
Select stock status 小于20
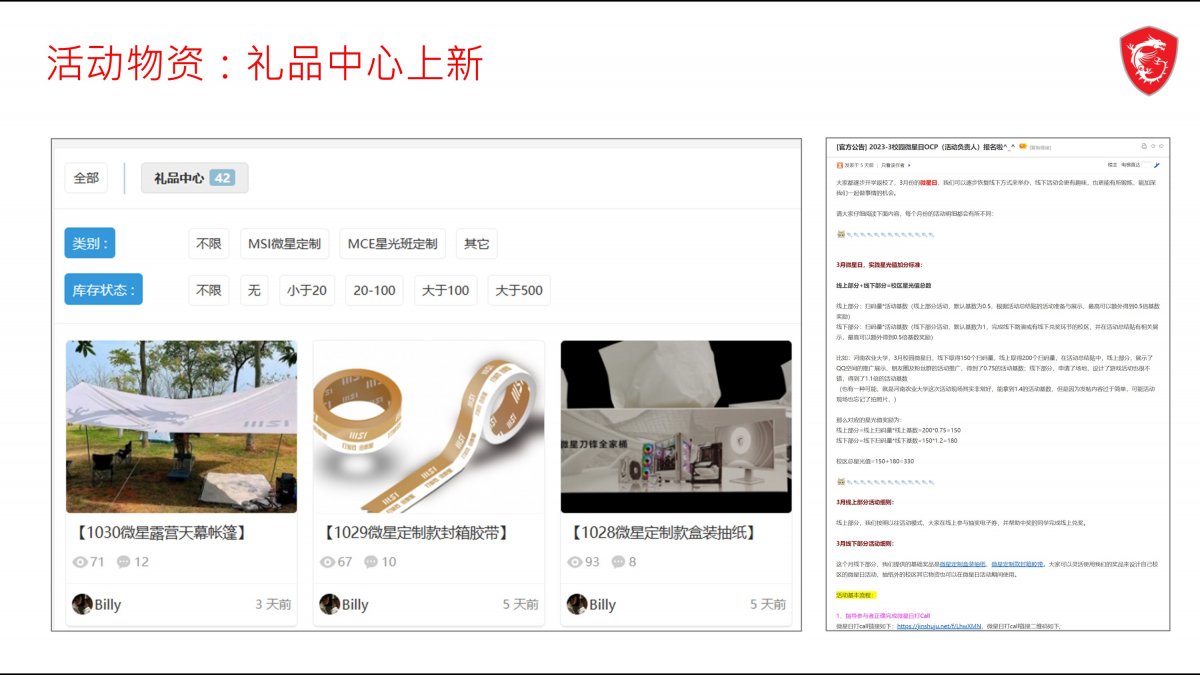point(307,290)
